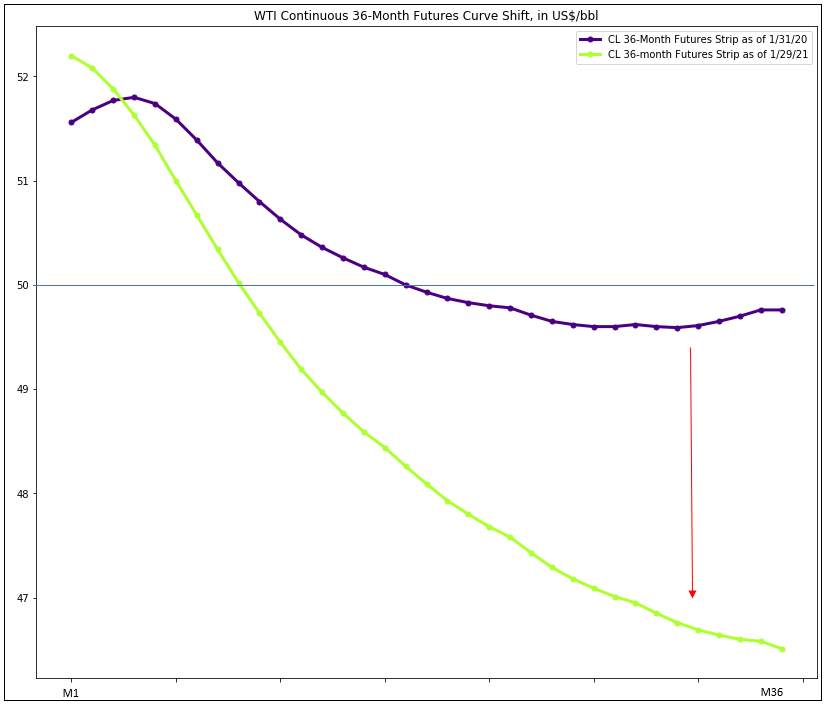This screenshot has width=828, height=707.
Task: Click the y-axis label 49
Action: tap(23, 390)
